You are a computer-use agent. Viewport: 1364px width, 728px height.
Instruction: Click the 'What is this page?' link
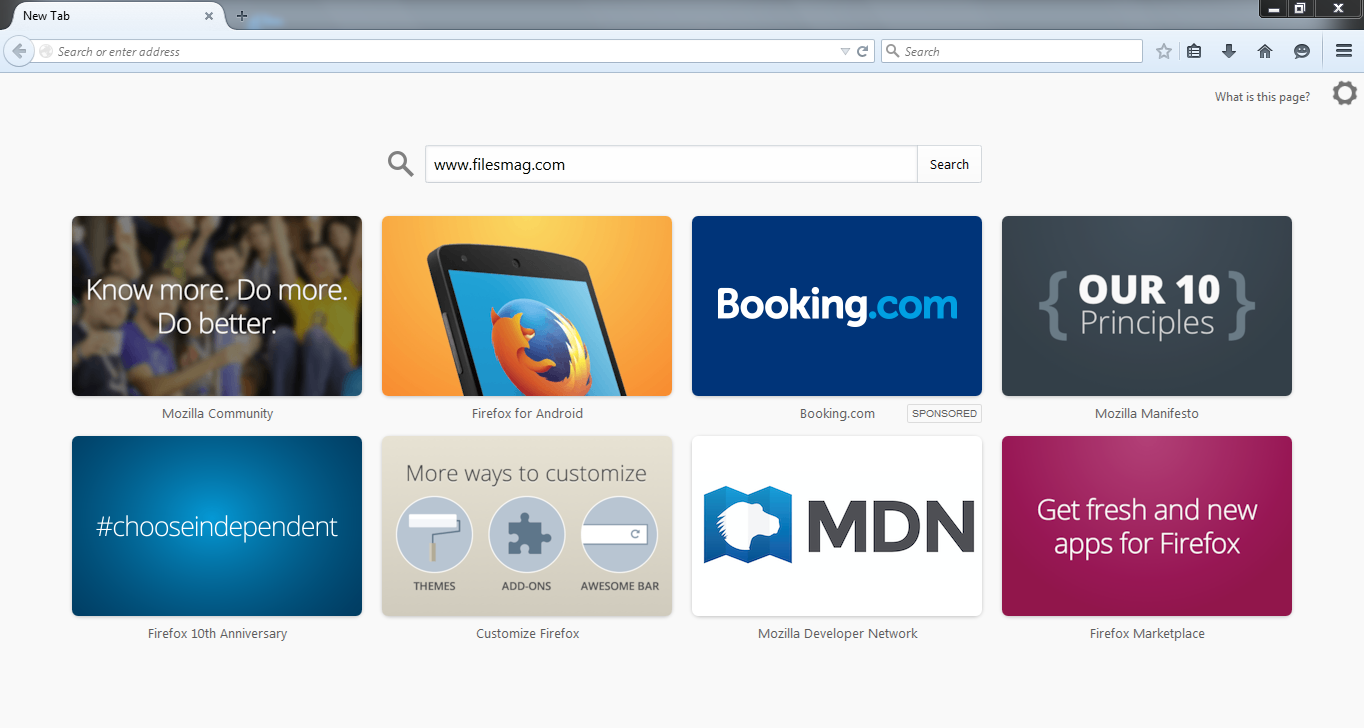click(x=1262, y=97)
